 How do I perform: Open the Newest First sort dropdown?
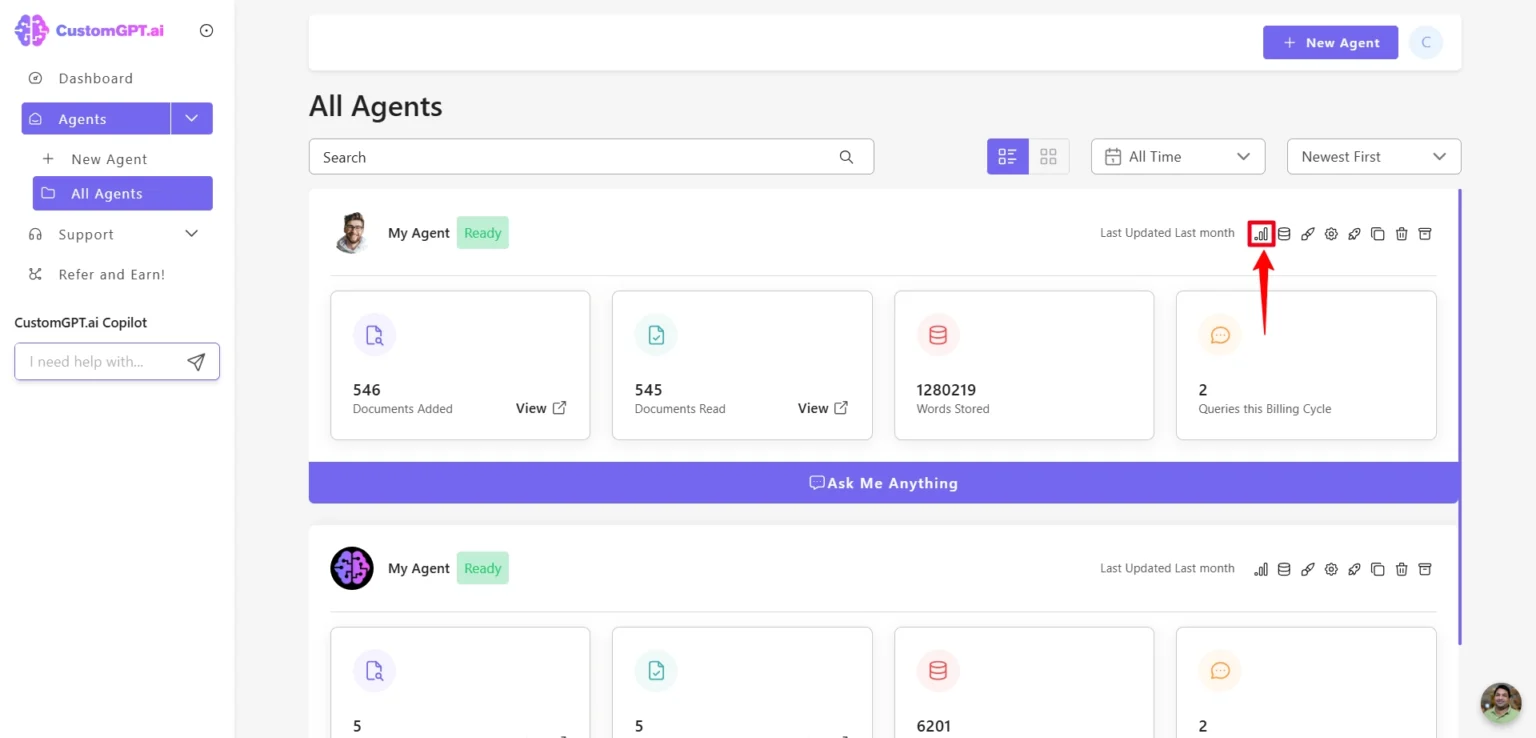tap(1373, 157)
